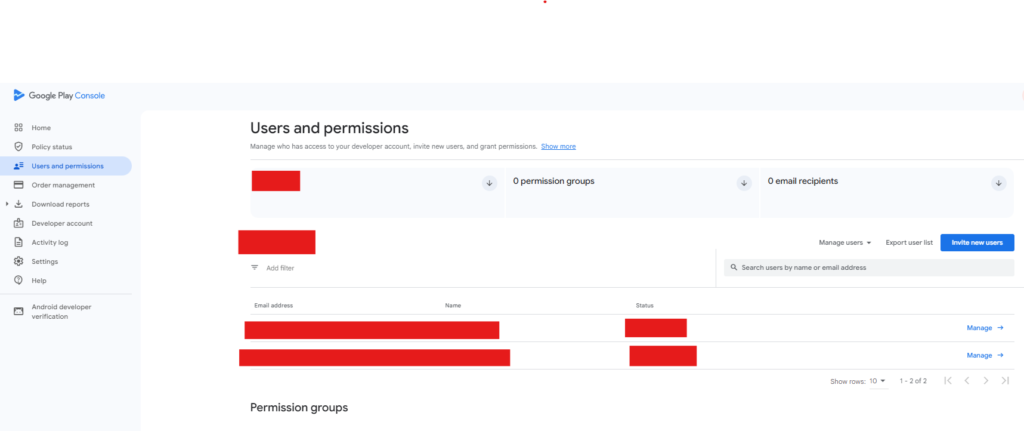Click Add filter in the users table
The image size is (1024, 431).
click(x=279, y=268)
